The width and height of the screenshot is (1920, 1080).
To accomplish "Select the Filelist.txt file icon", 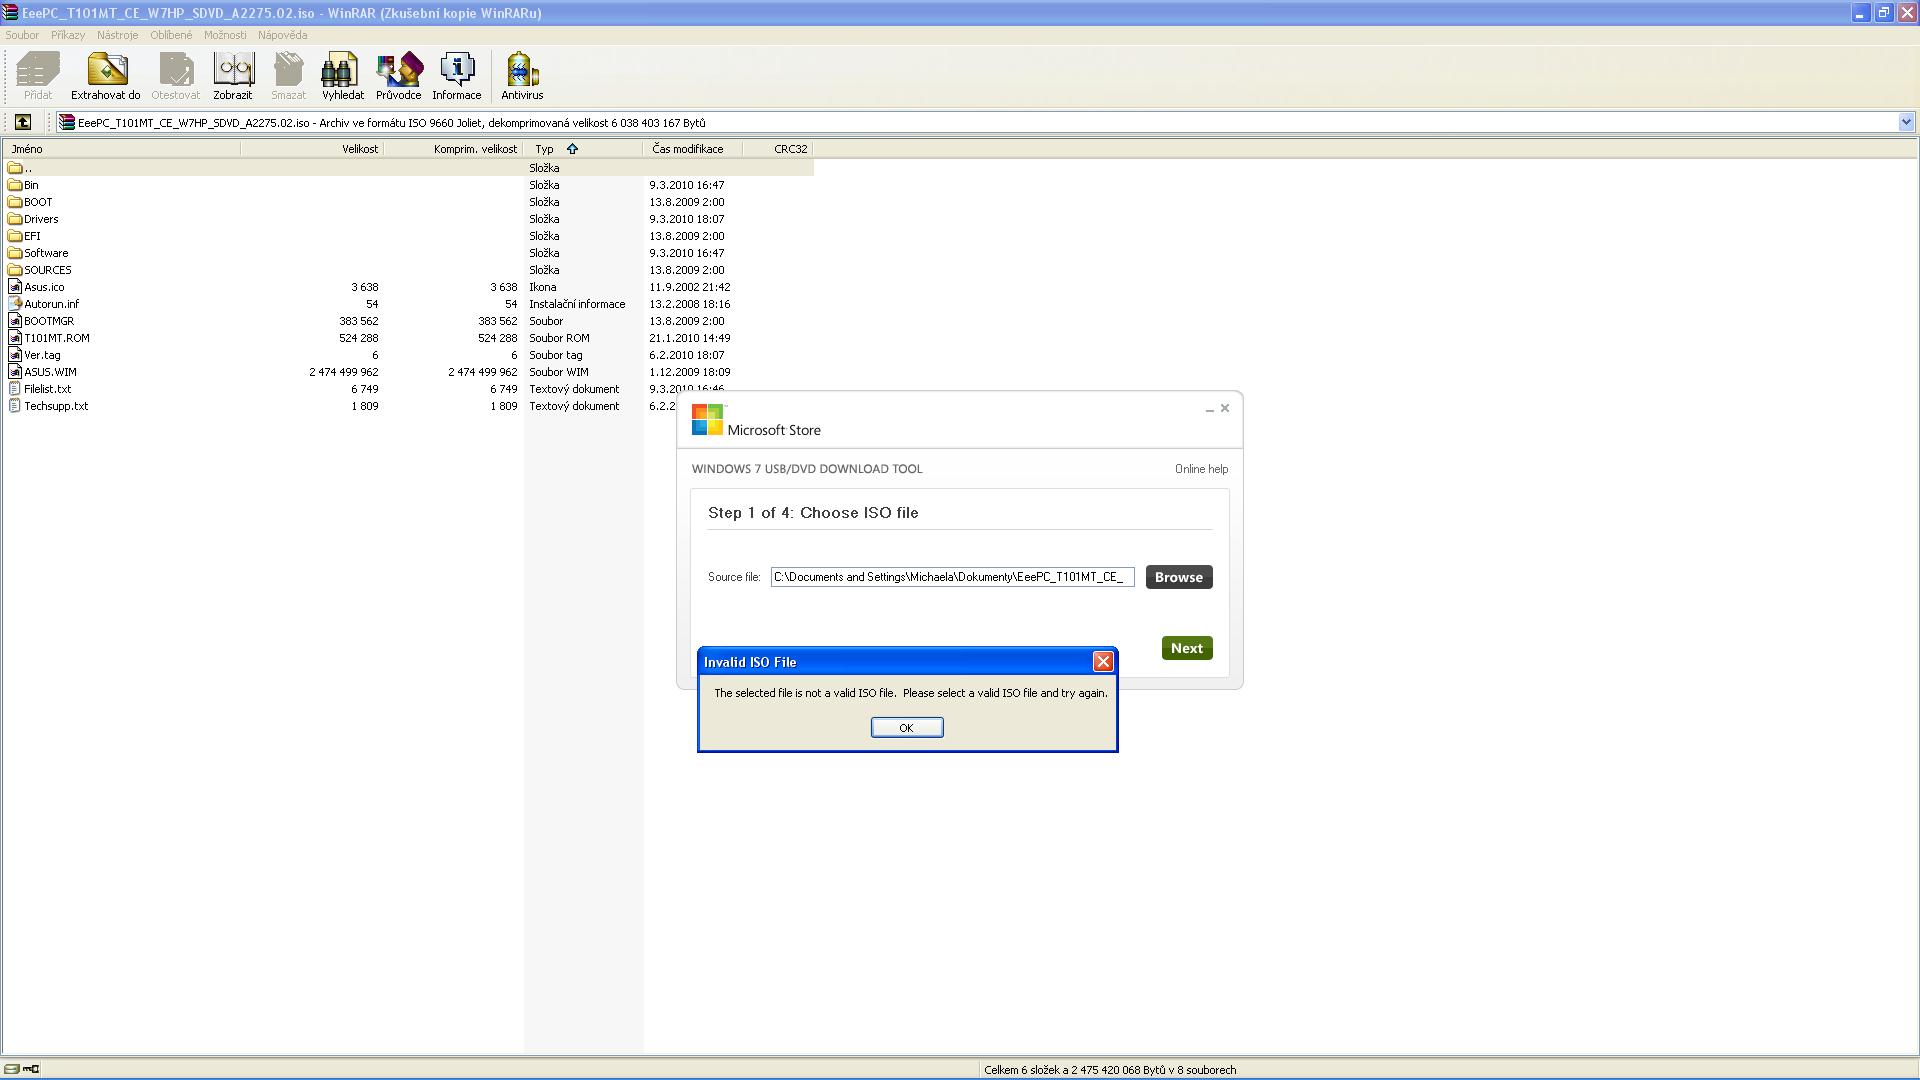I will tap(15, 389).
